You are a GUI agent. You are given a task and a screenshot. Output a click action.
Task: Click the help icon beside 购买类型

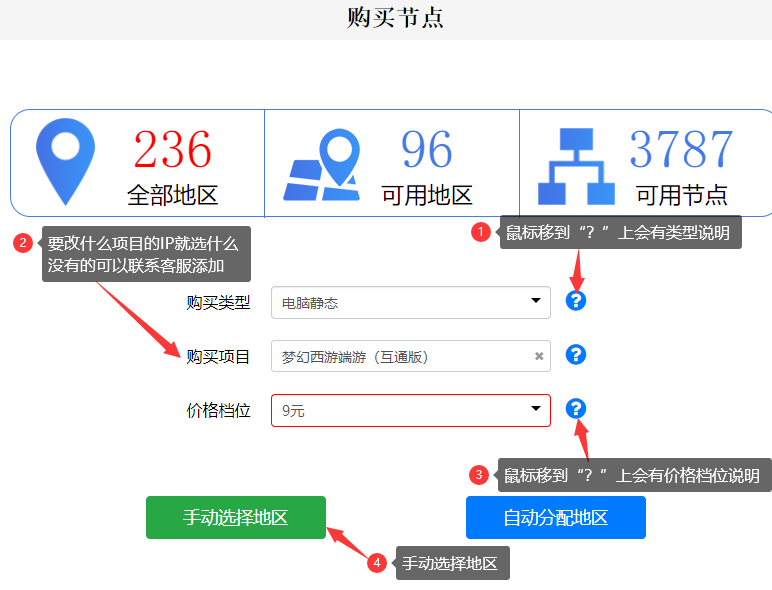576,300
